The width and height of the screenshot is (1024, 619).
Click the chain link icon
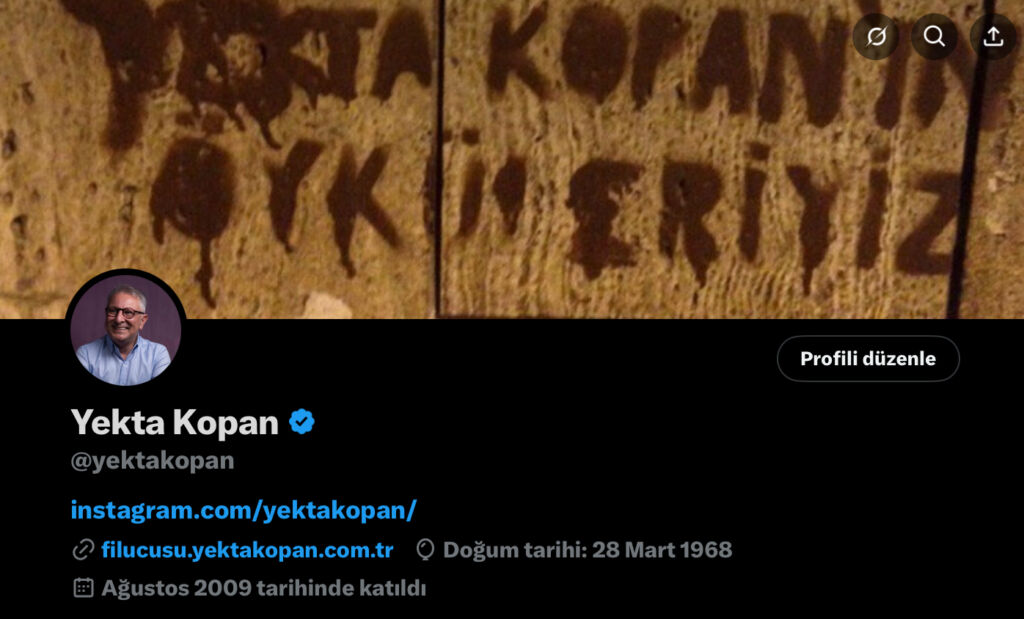(83, 550)
